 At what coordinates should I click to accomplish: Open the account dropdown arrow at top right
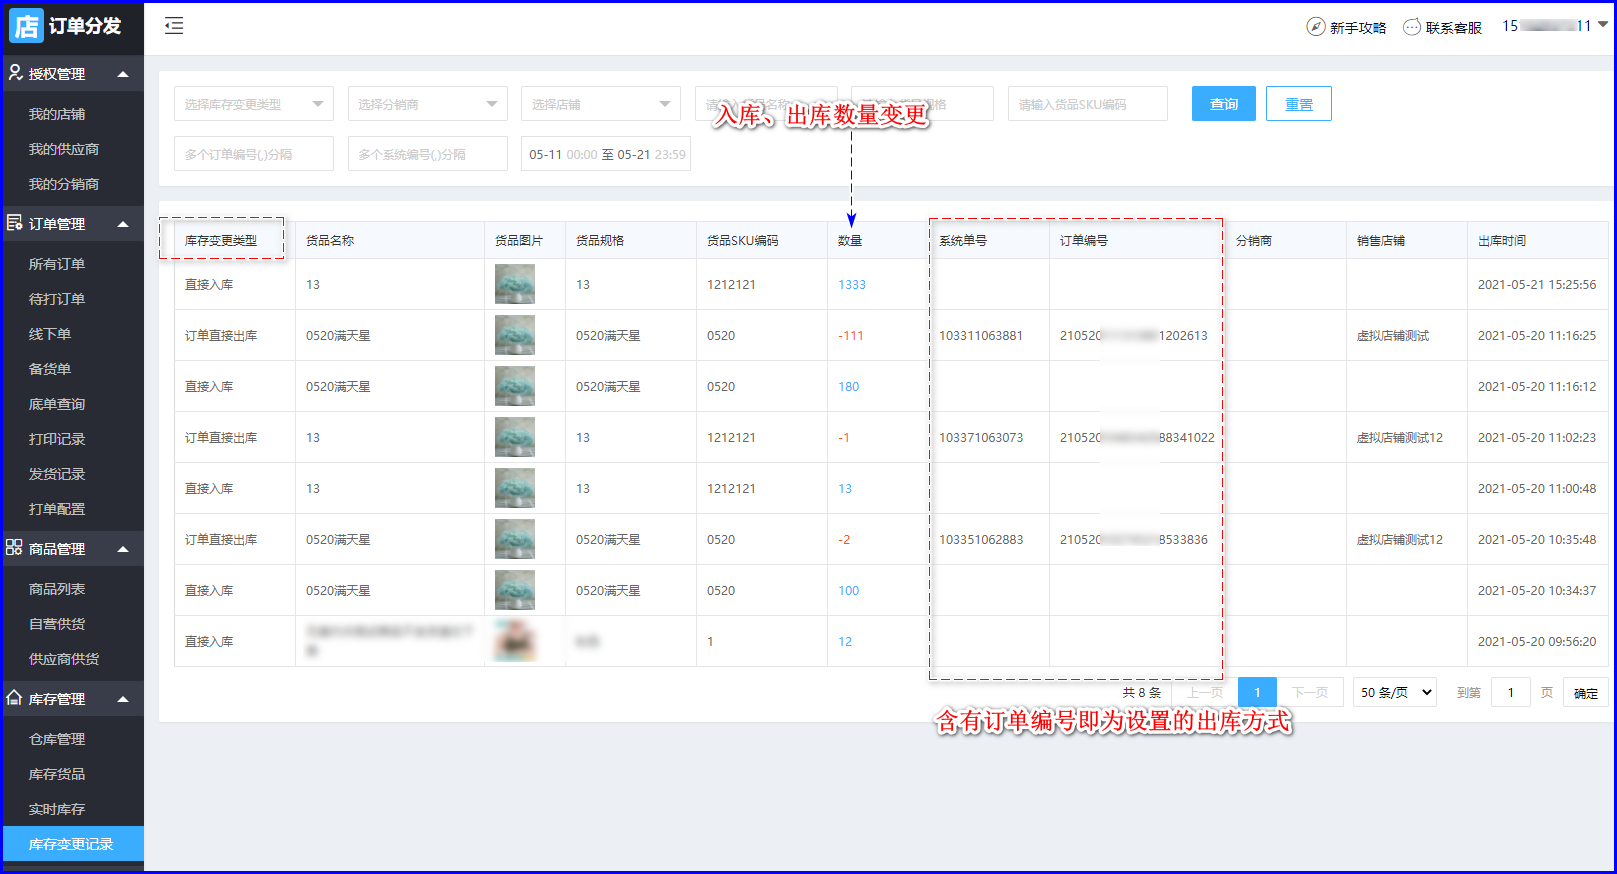(1603, 25)
